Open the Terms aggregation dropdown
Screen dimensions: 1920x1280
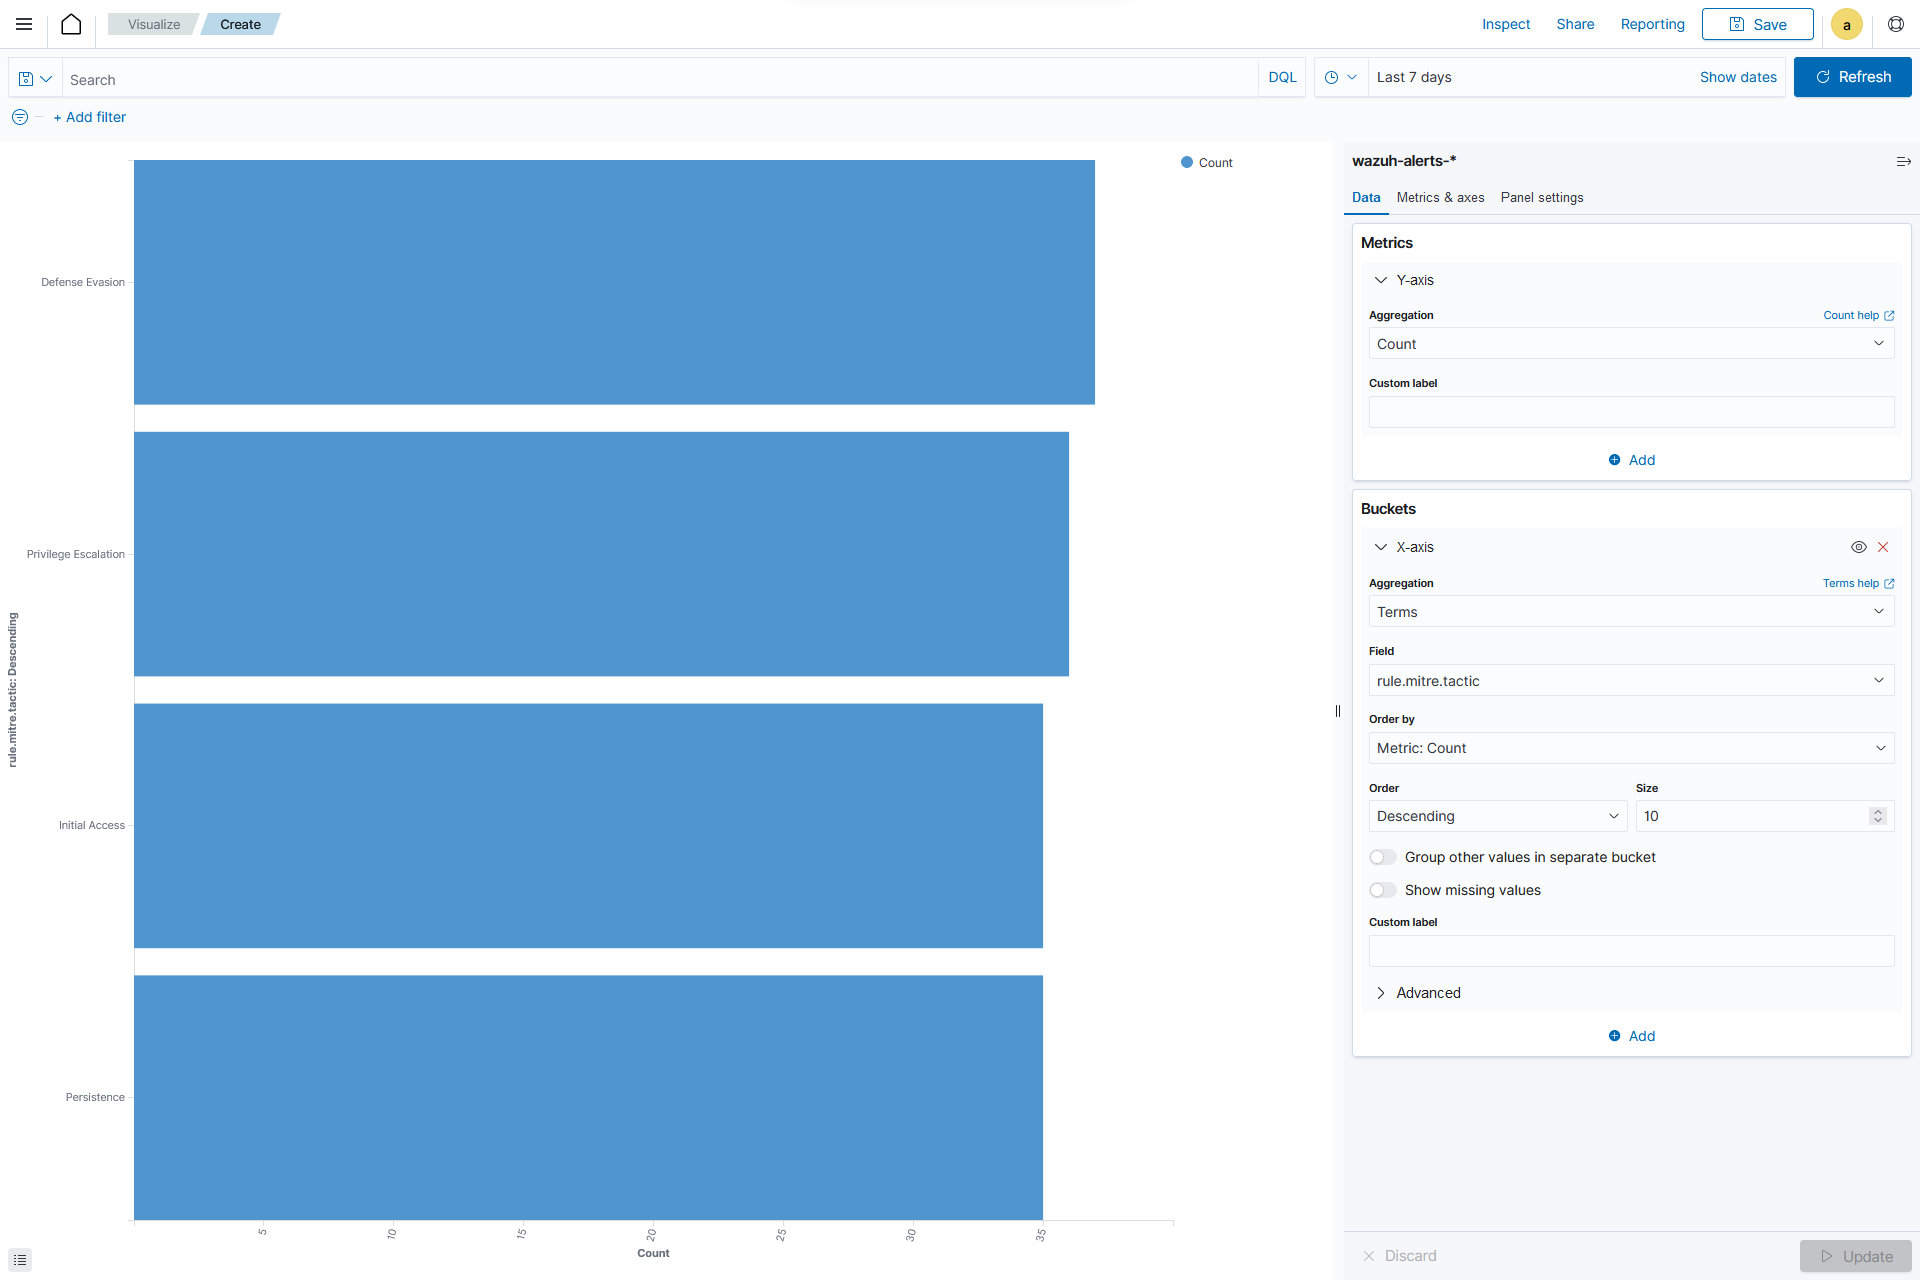tap(1631, 612)
